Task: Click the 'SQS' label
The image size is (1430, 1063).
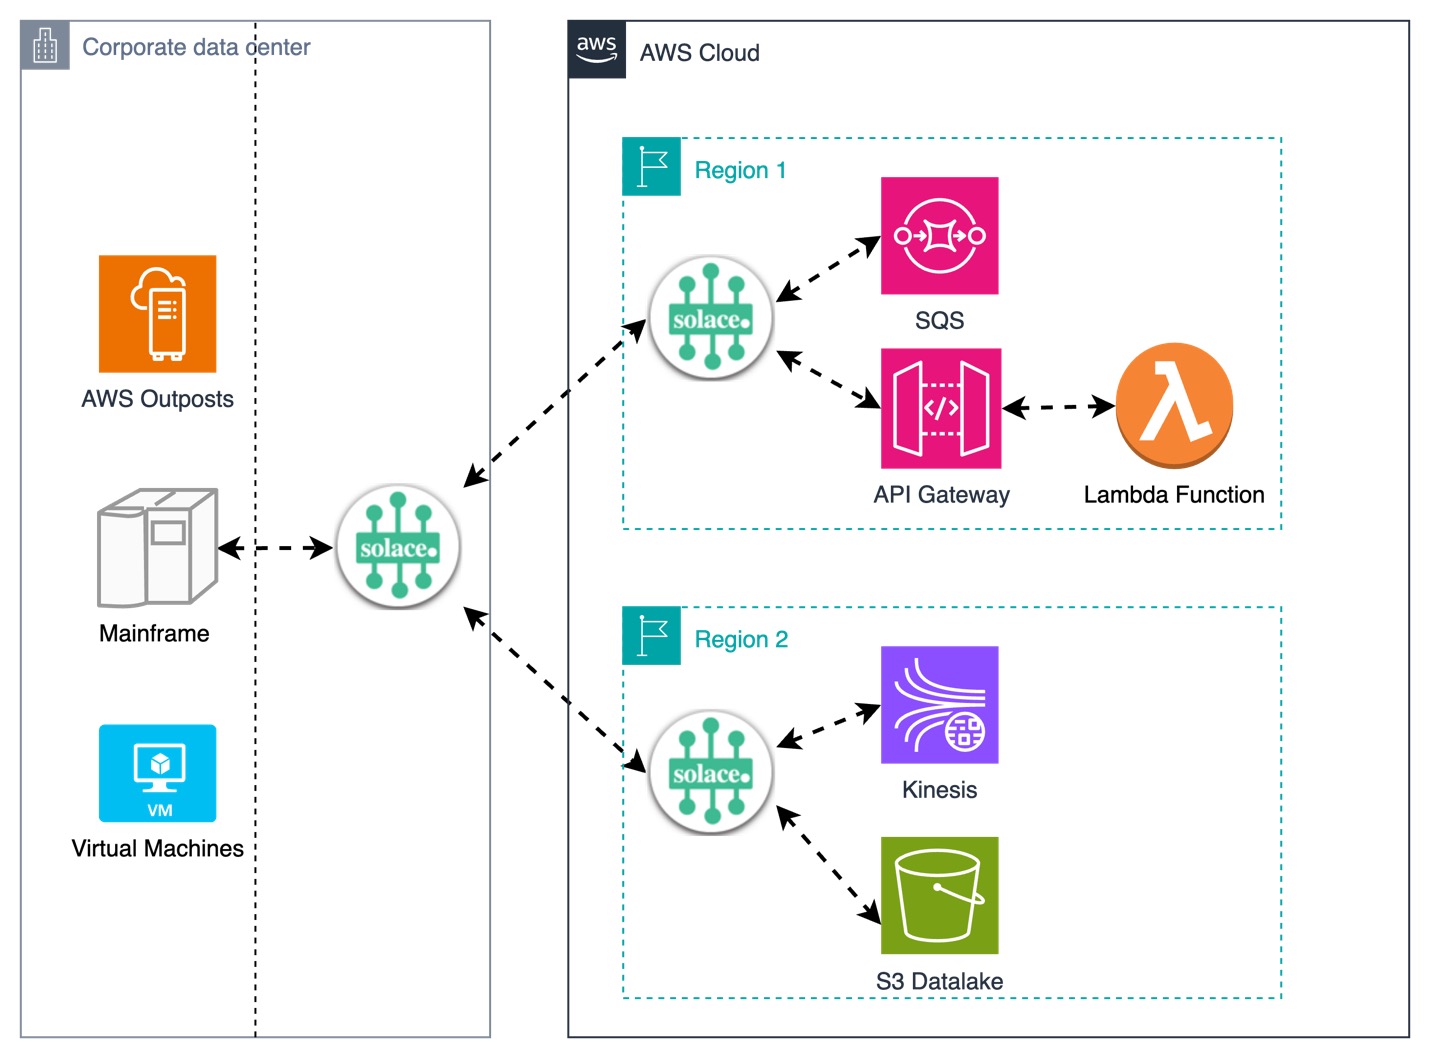Action: coord(939,320)
